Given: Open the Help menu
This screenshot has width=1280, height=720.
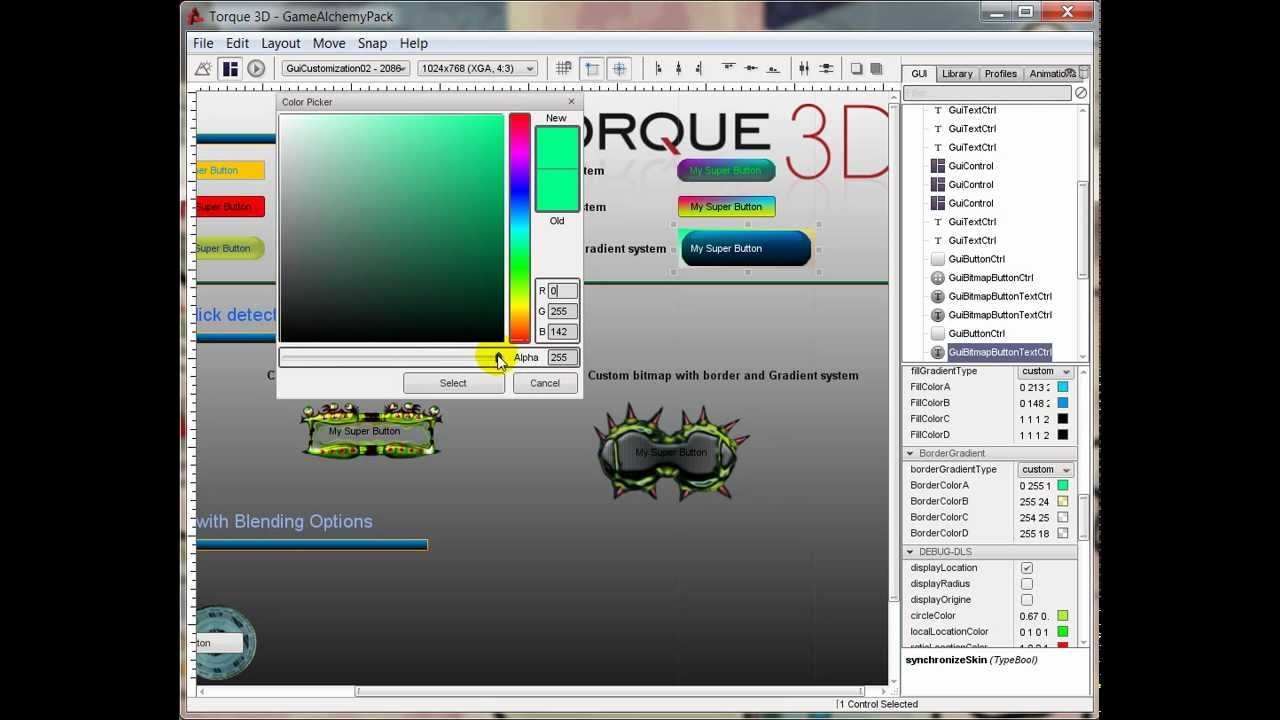Looking at the screenshot, I should (414, 43).
